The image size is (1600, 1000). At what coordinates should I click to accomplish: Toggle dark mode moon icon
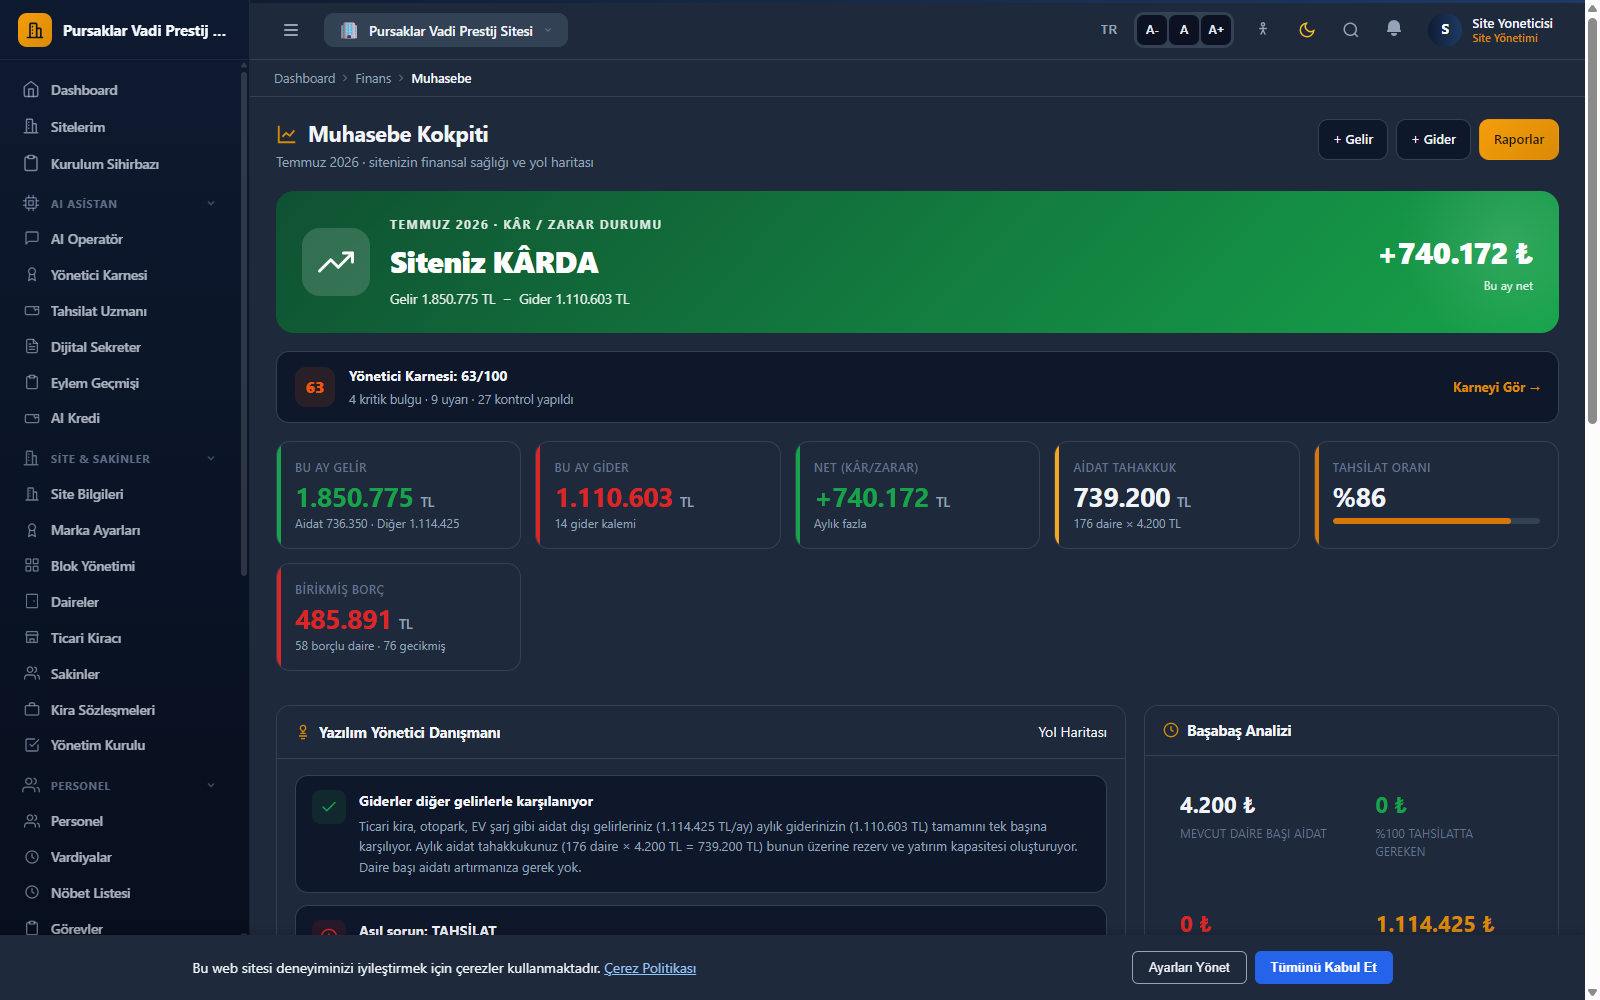point(1307,30)
